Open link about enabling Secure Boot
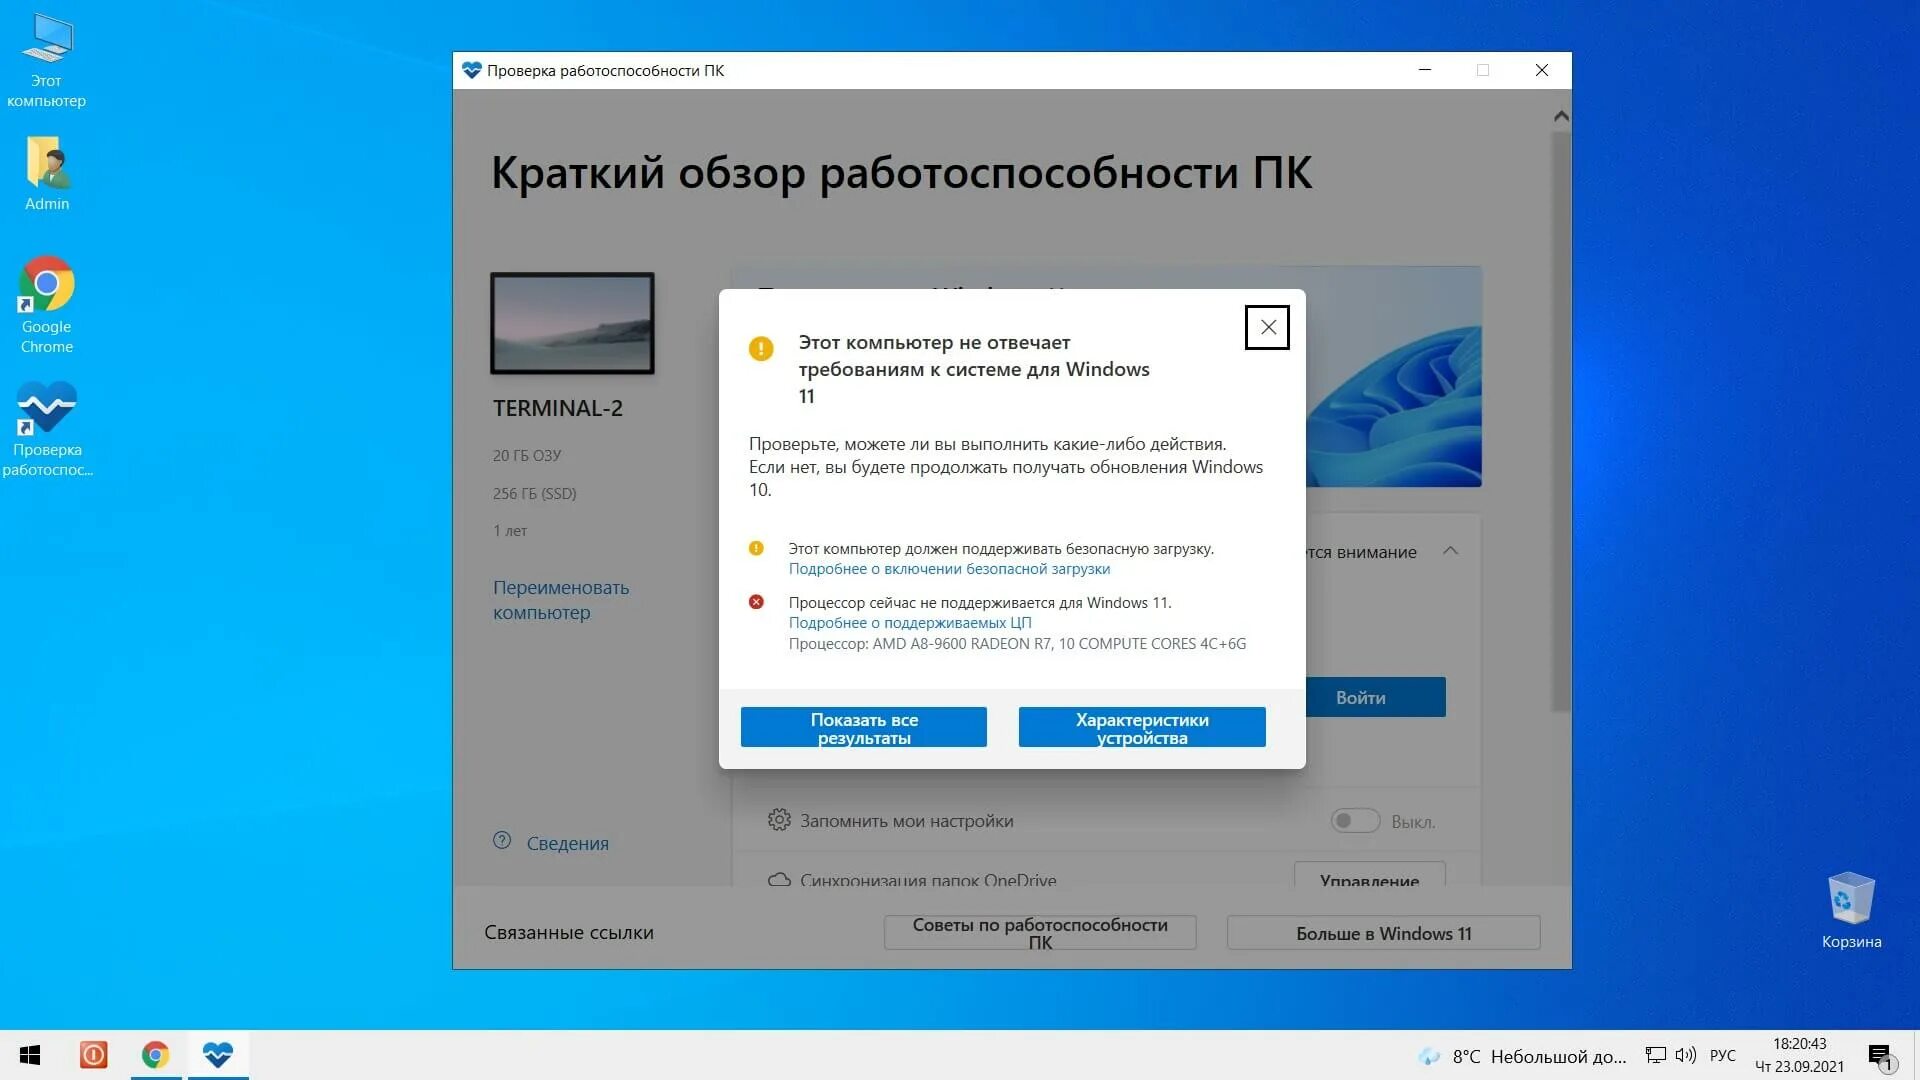 click(x=949, y=569)
